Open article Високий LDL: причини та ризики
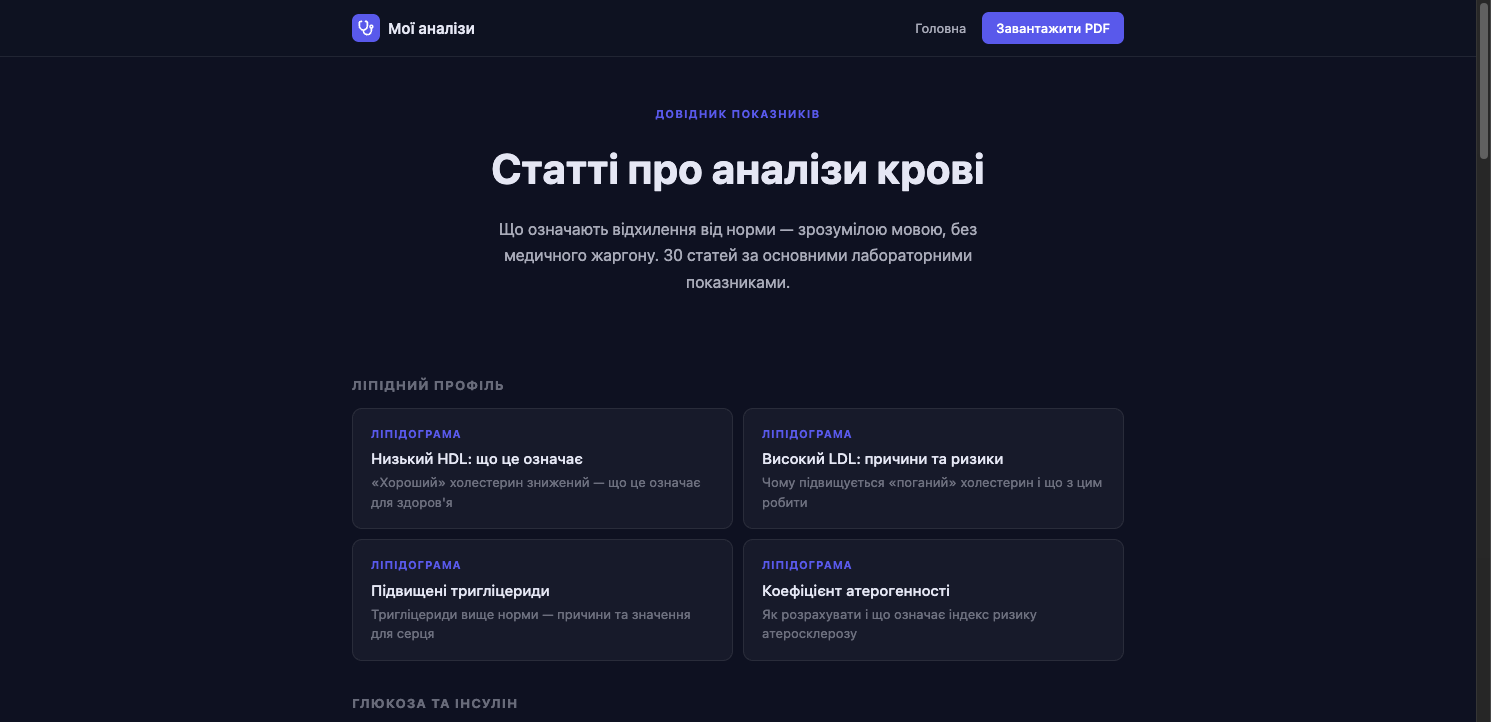Screen dimensions: 1491x722 coord(933,468)
